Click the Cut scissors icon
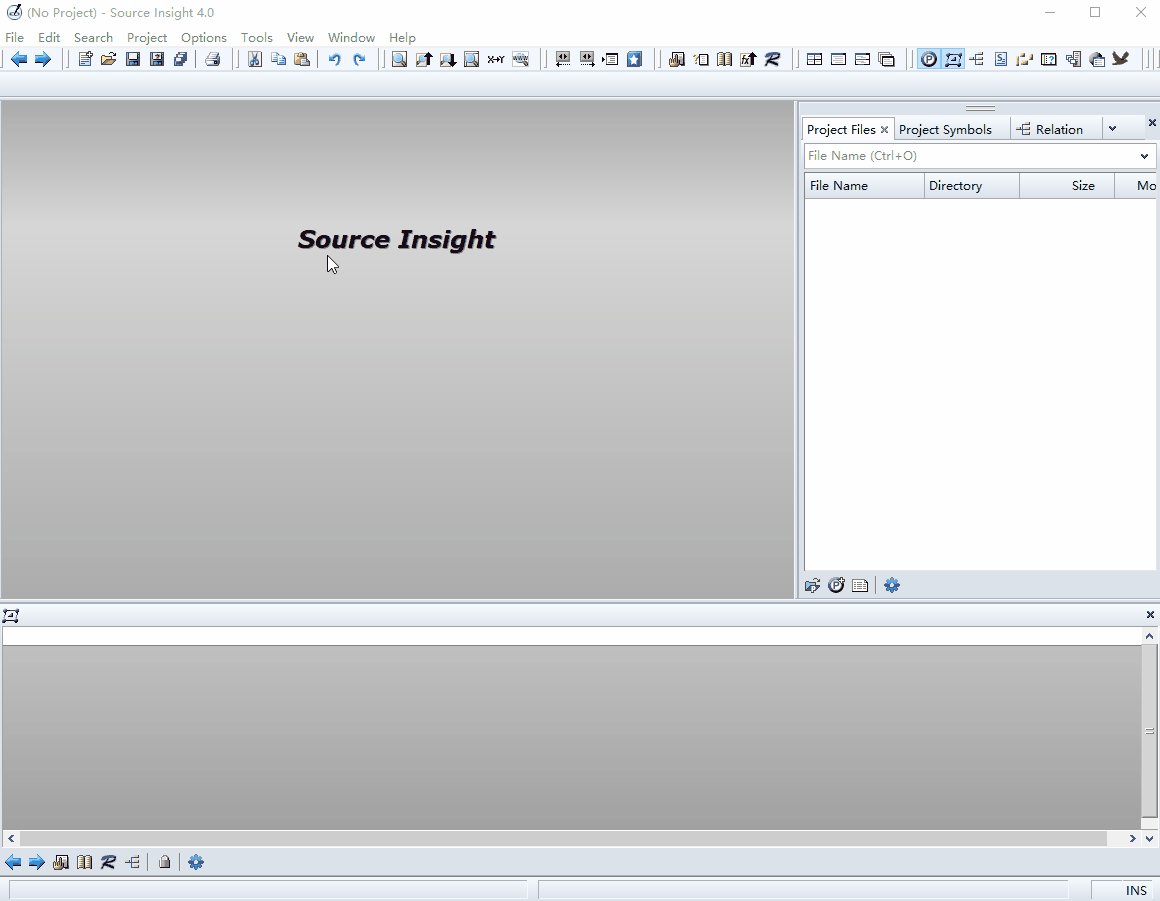 254,59
